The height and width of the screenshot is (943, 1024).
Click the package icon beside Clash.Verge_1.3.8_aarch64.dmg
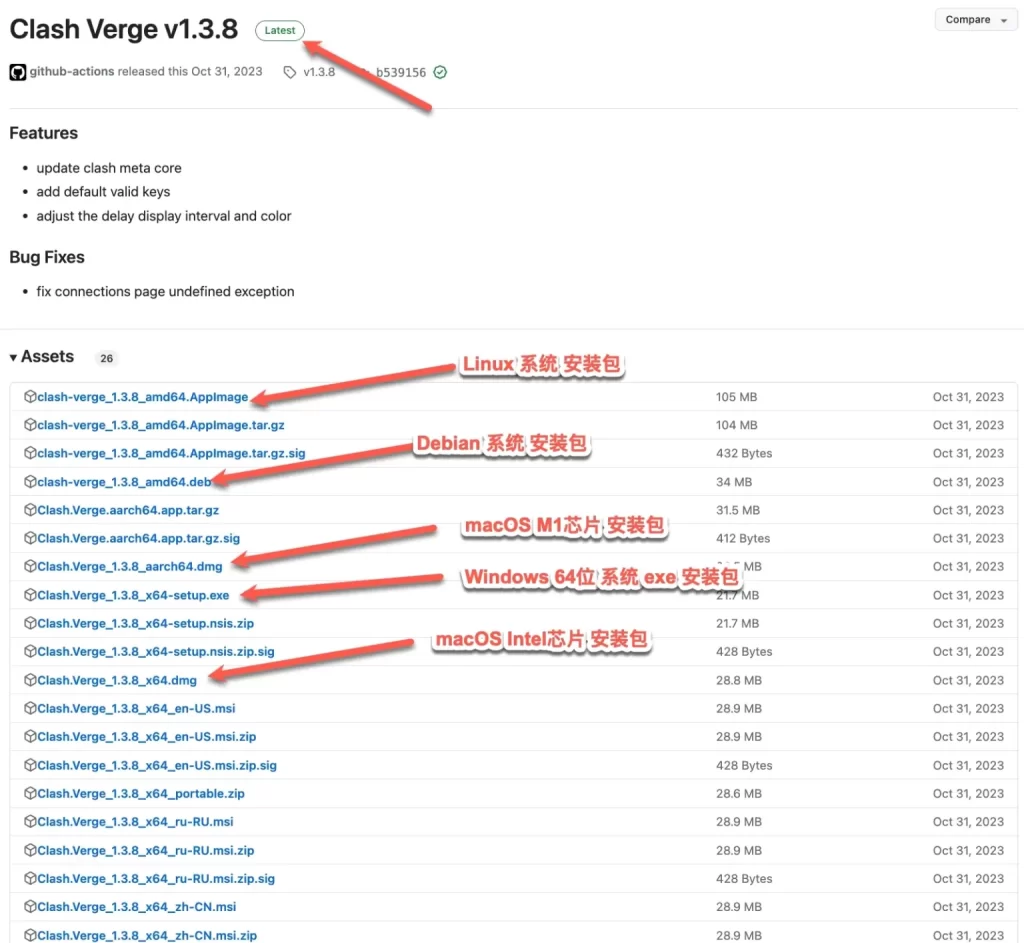[x=28, y=566]
